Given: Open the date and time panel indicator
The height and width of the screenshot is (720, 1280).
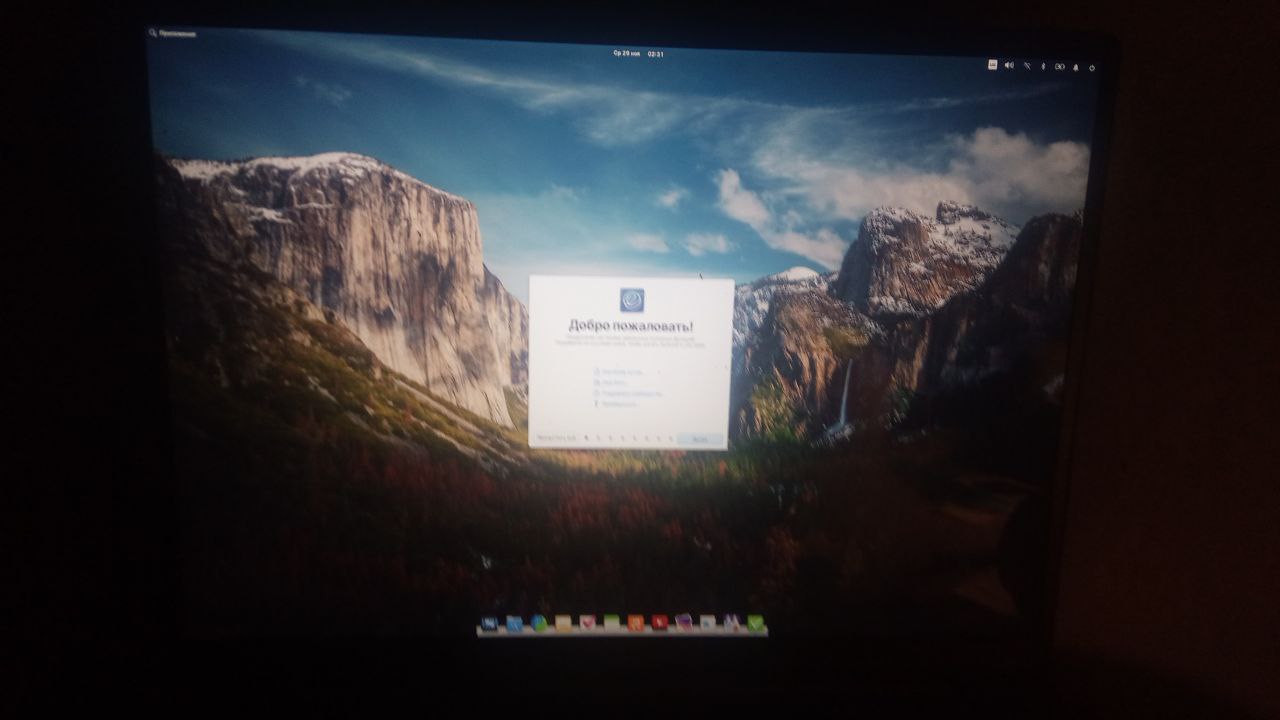Looking at the screenshot, I should [x=639, y=53].
